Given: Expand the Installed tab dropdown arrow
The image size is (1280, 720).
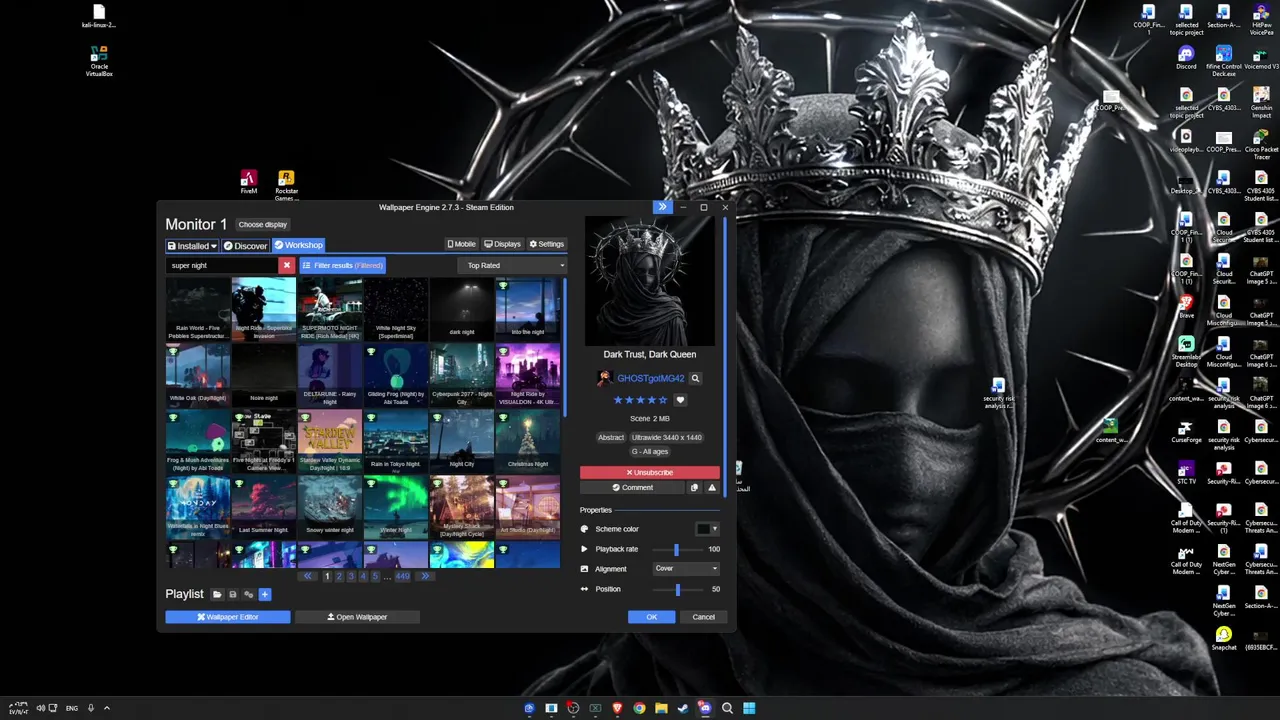Looking at the screenshot, I should click(x=214, y=246).
